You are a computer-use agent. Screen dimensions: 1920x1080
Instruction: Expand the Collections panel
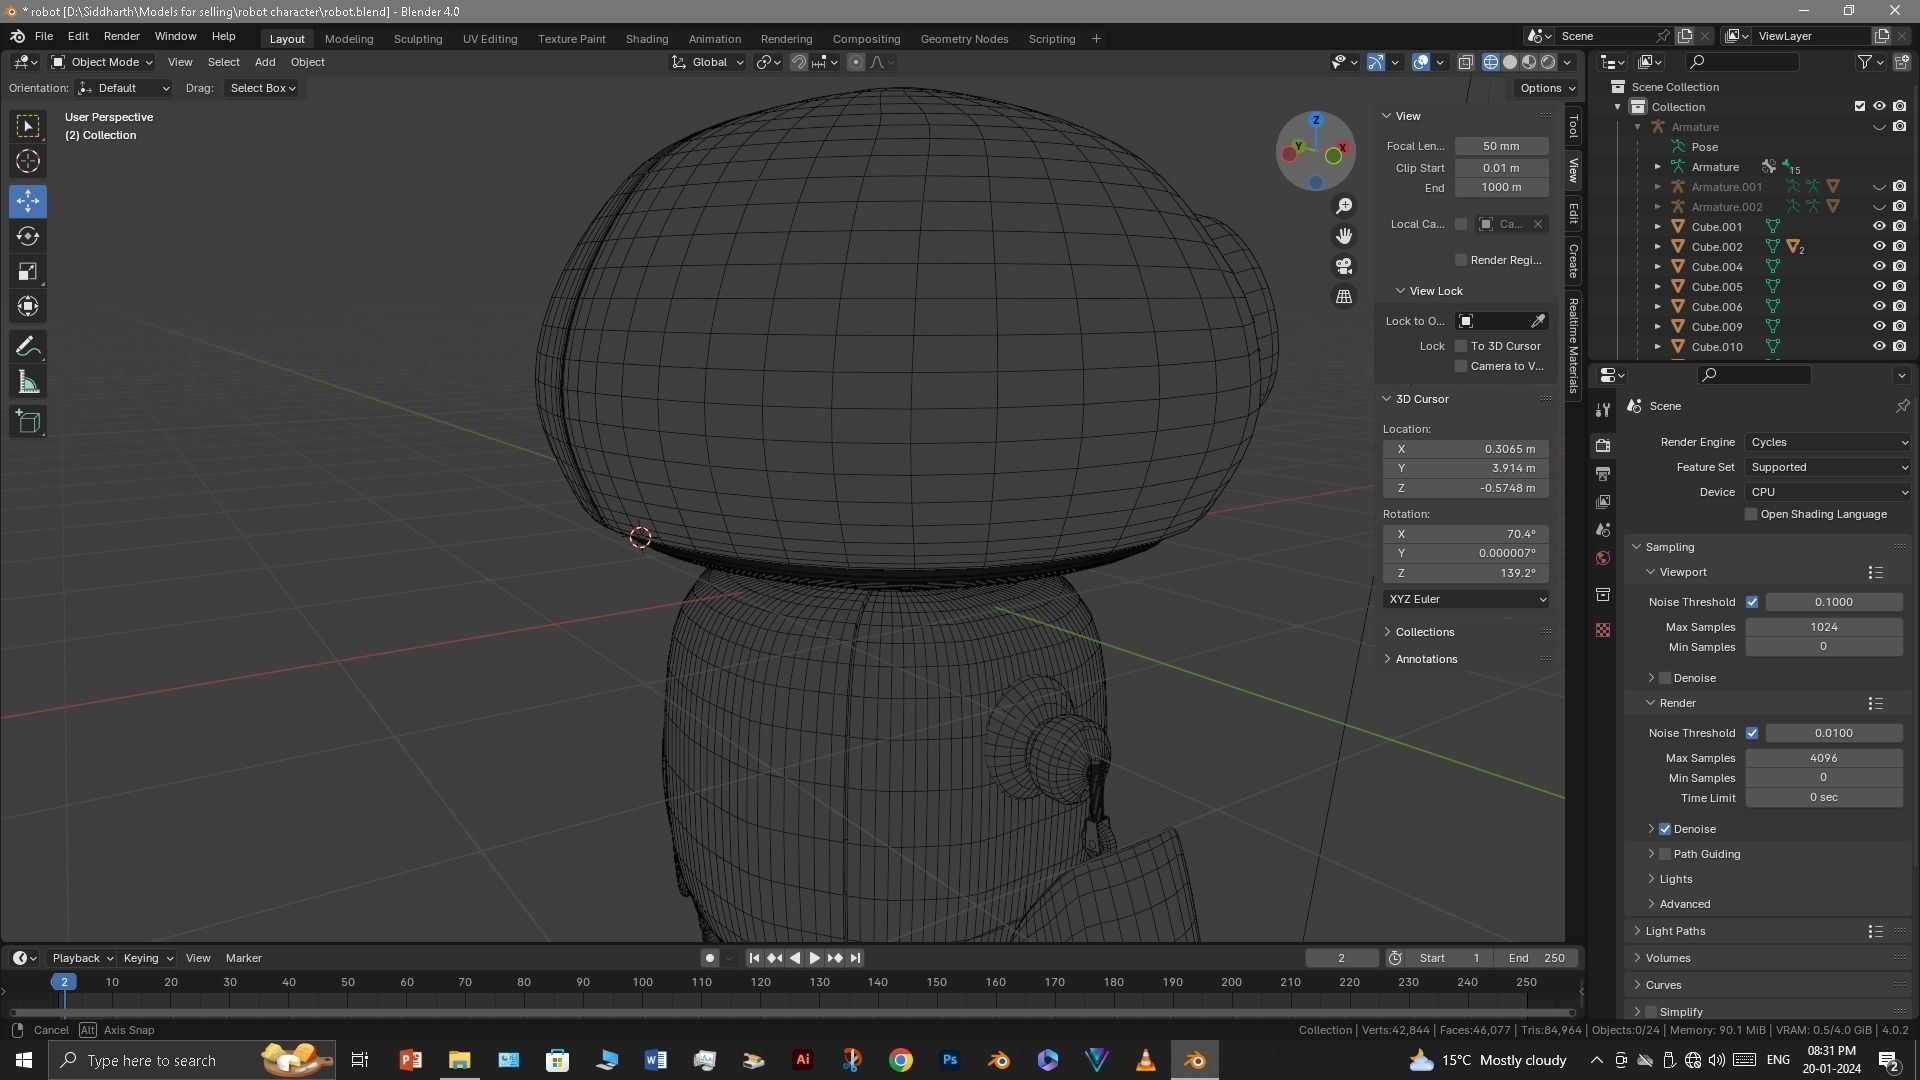pyautogui.click(x=1424, y=632)
